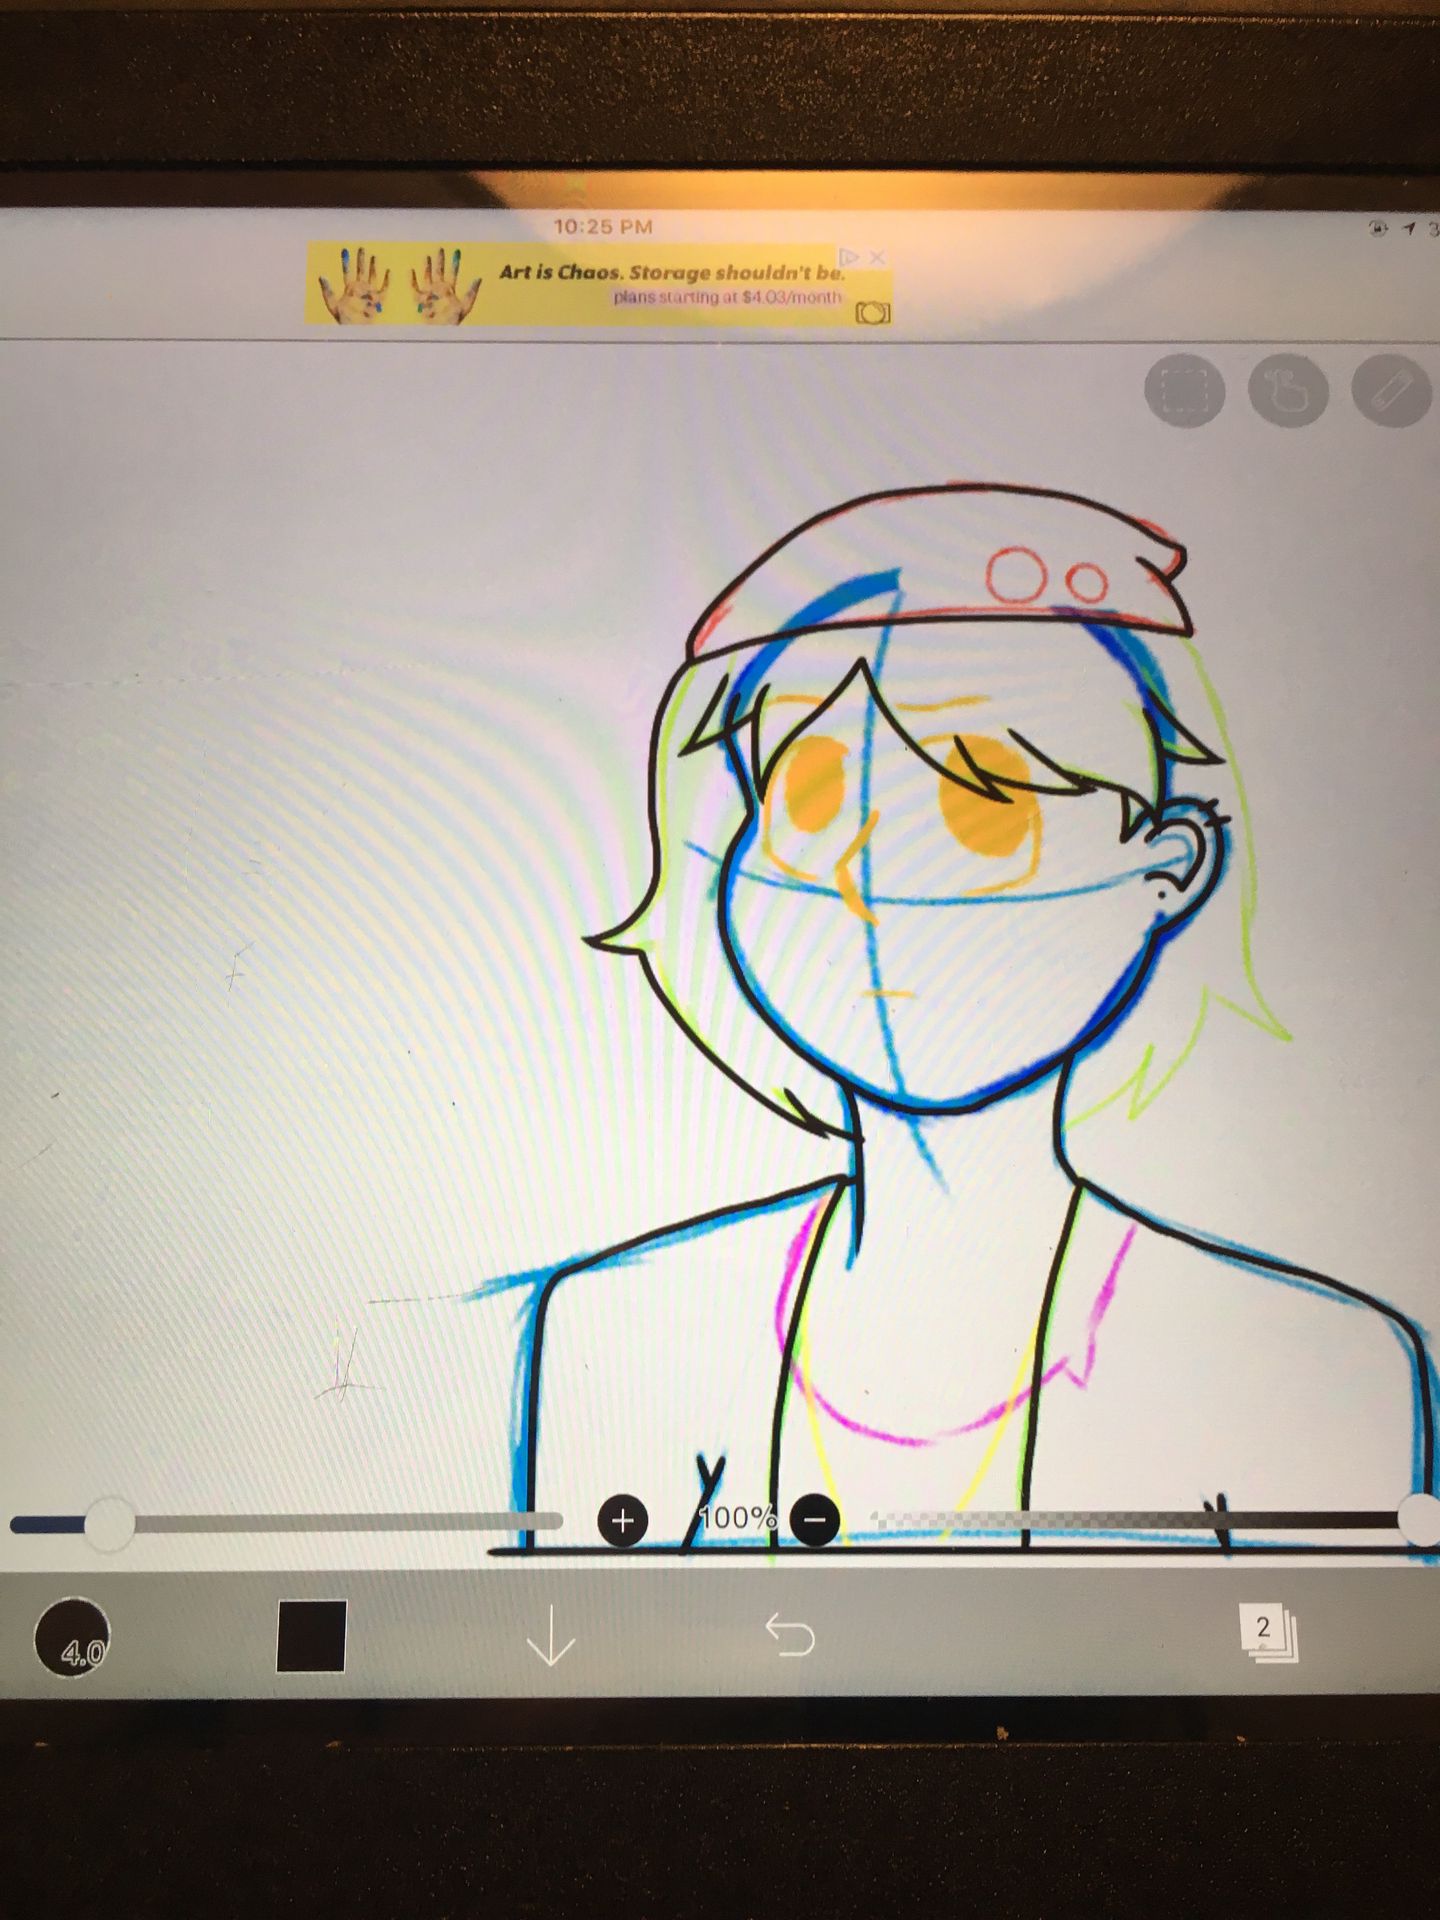
Task: Click the brush thickness slider handle
Action: 109,1524
